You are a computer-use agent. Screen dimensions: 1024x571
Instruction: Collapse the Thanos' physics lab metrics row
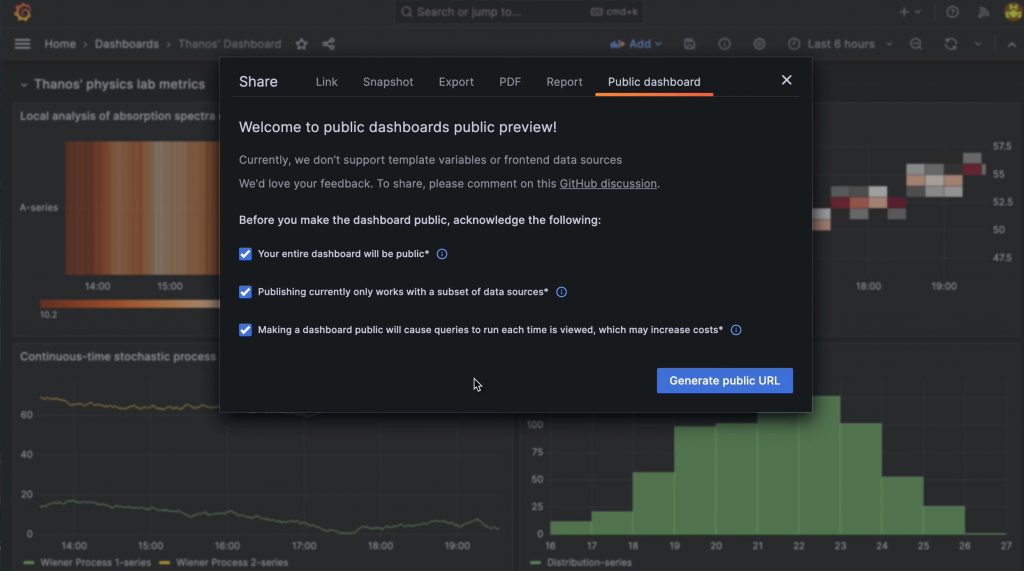click(x=25, y=85)
